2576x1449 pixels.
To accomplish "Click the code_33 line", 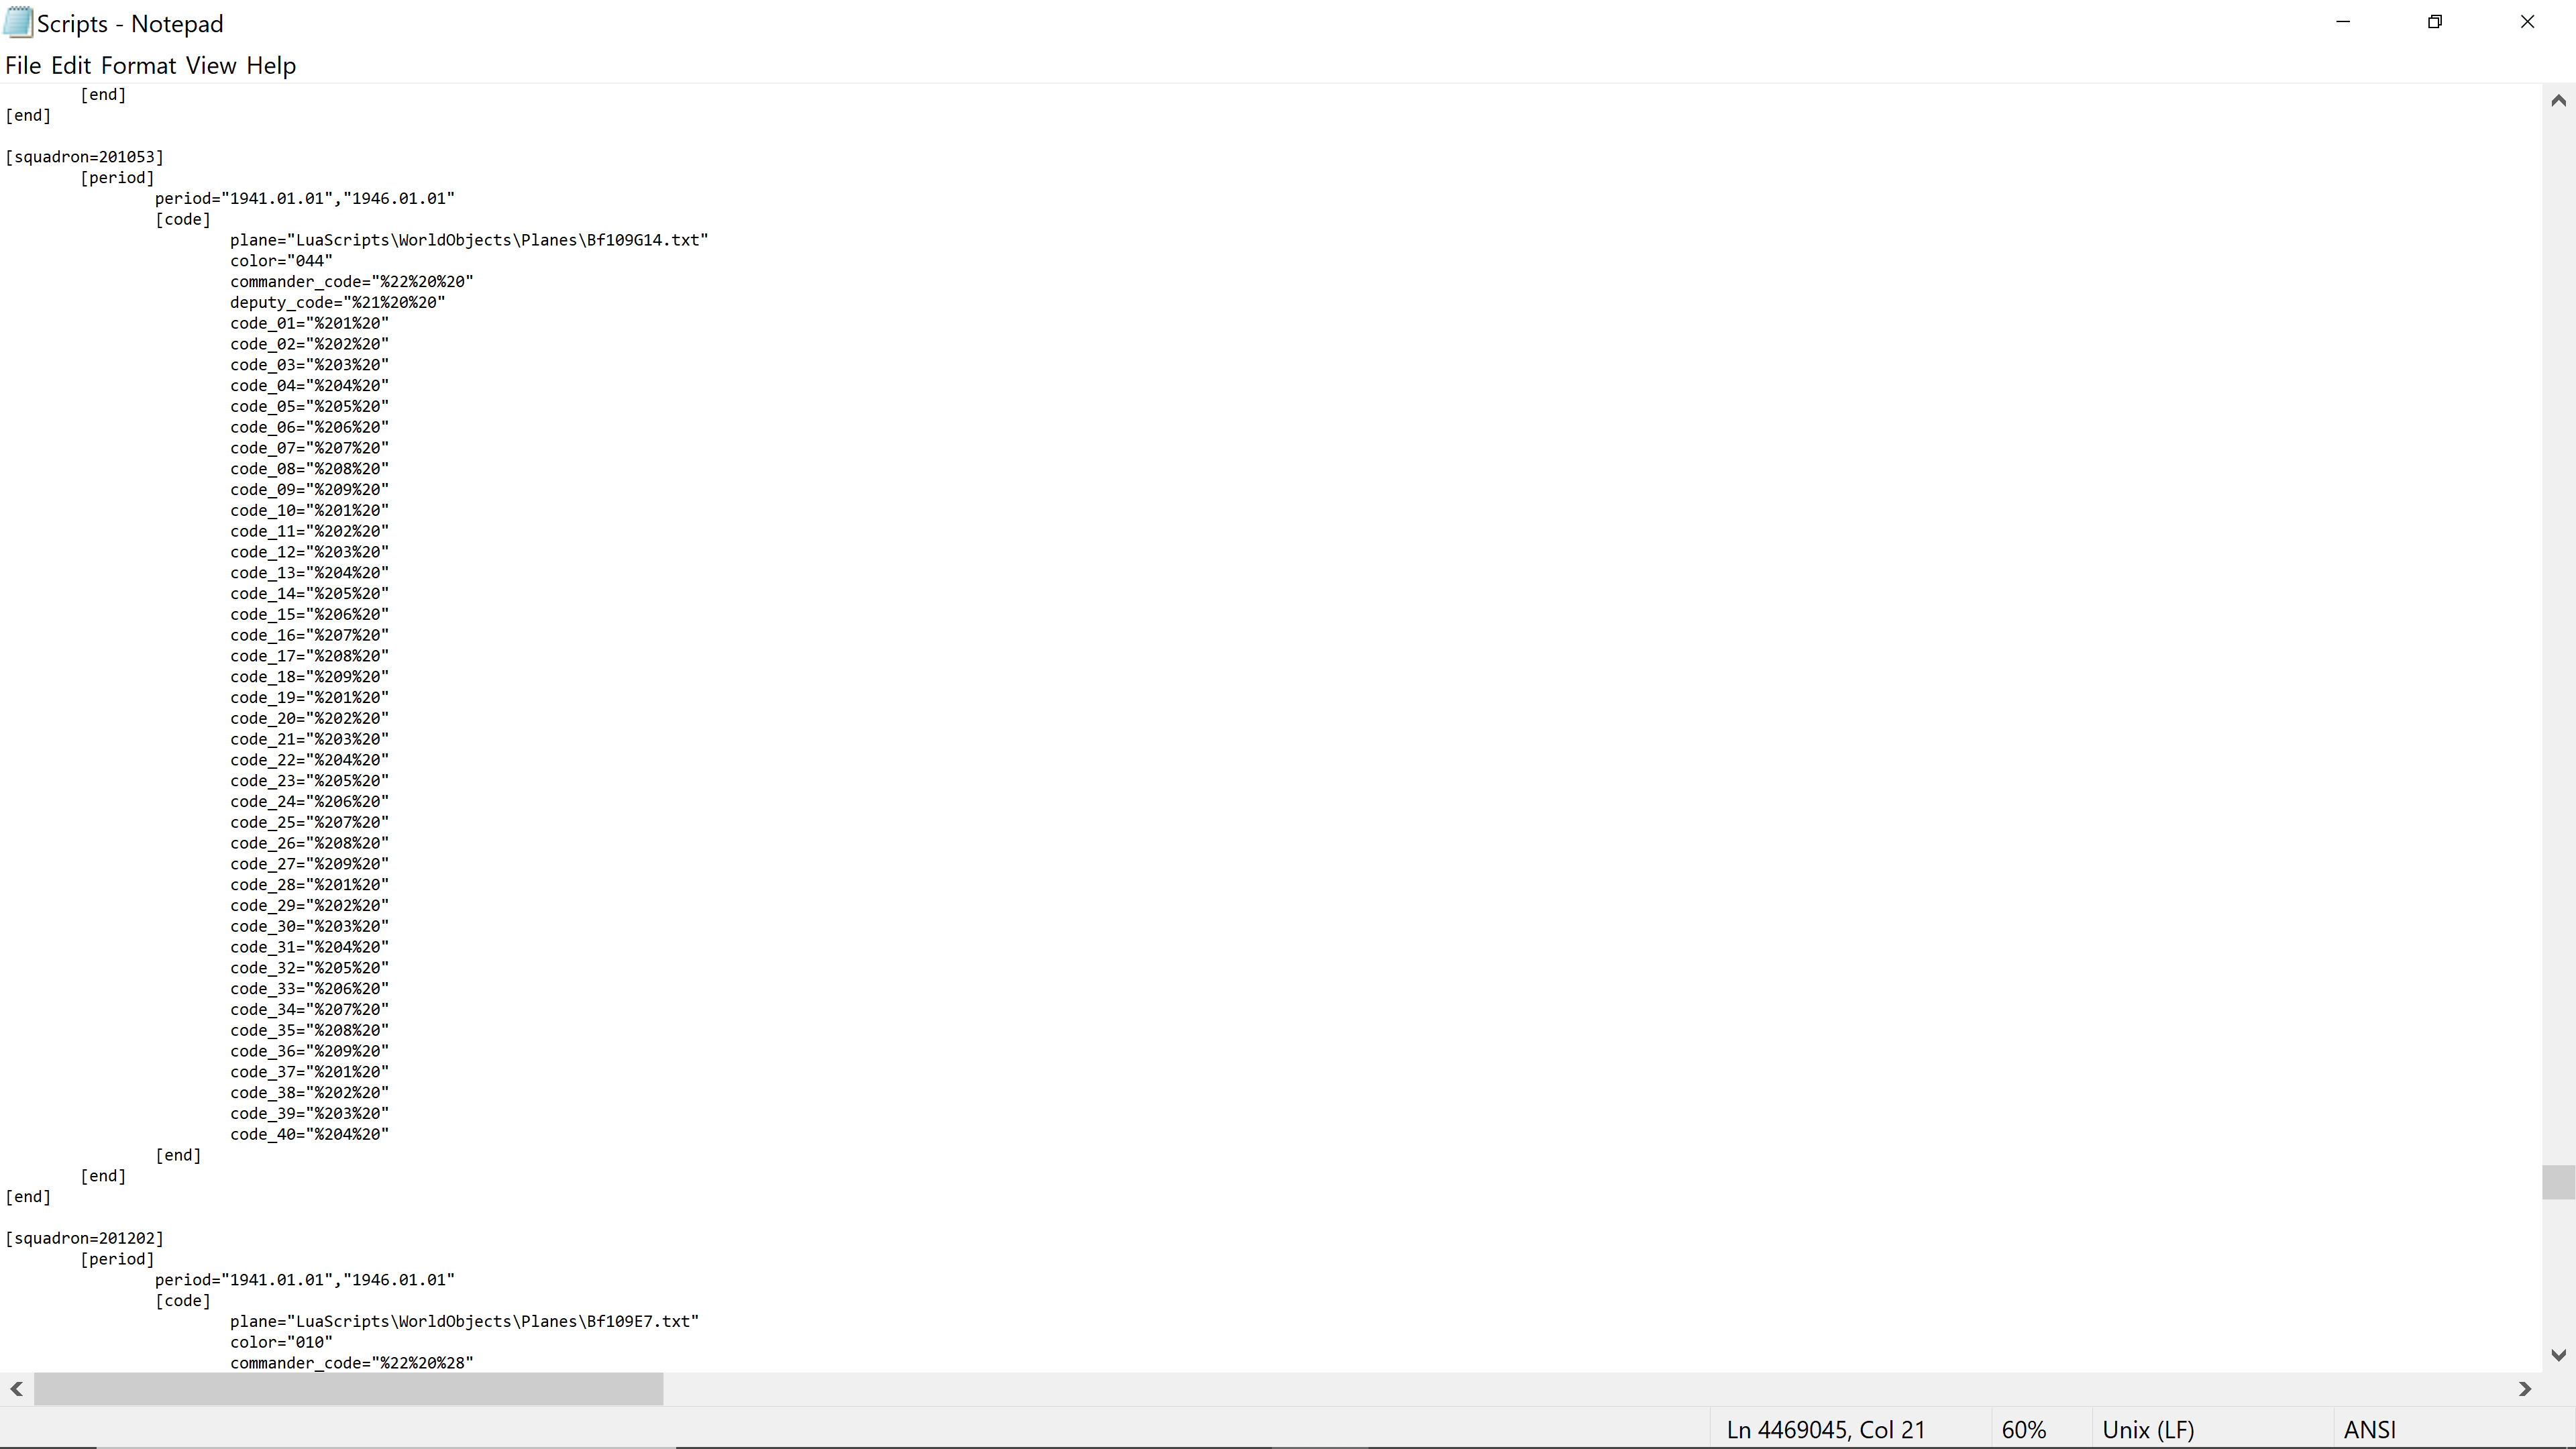I will pyautogui.click(x=309, y=989).
